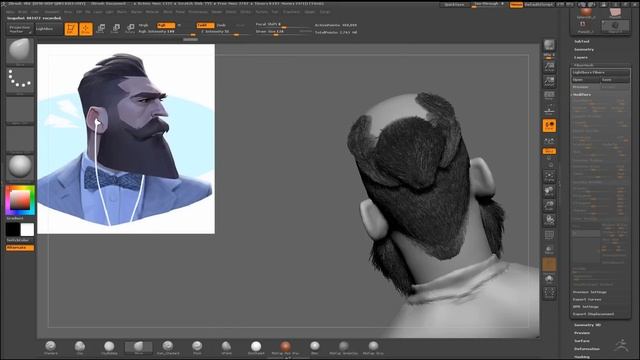The image size is (640, 360).
Task: Click the Z Intensity slider
Action: click(x=223, y=32)
